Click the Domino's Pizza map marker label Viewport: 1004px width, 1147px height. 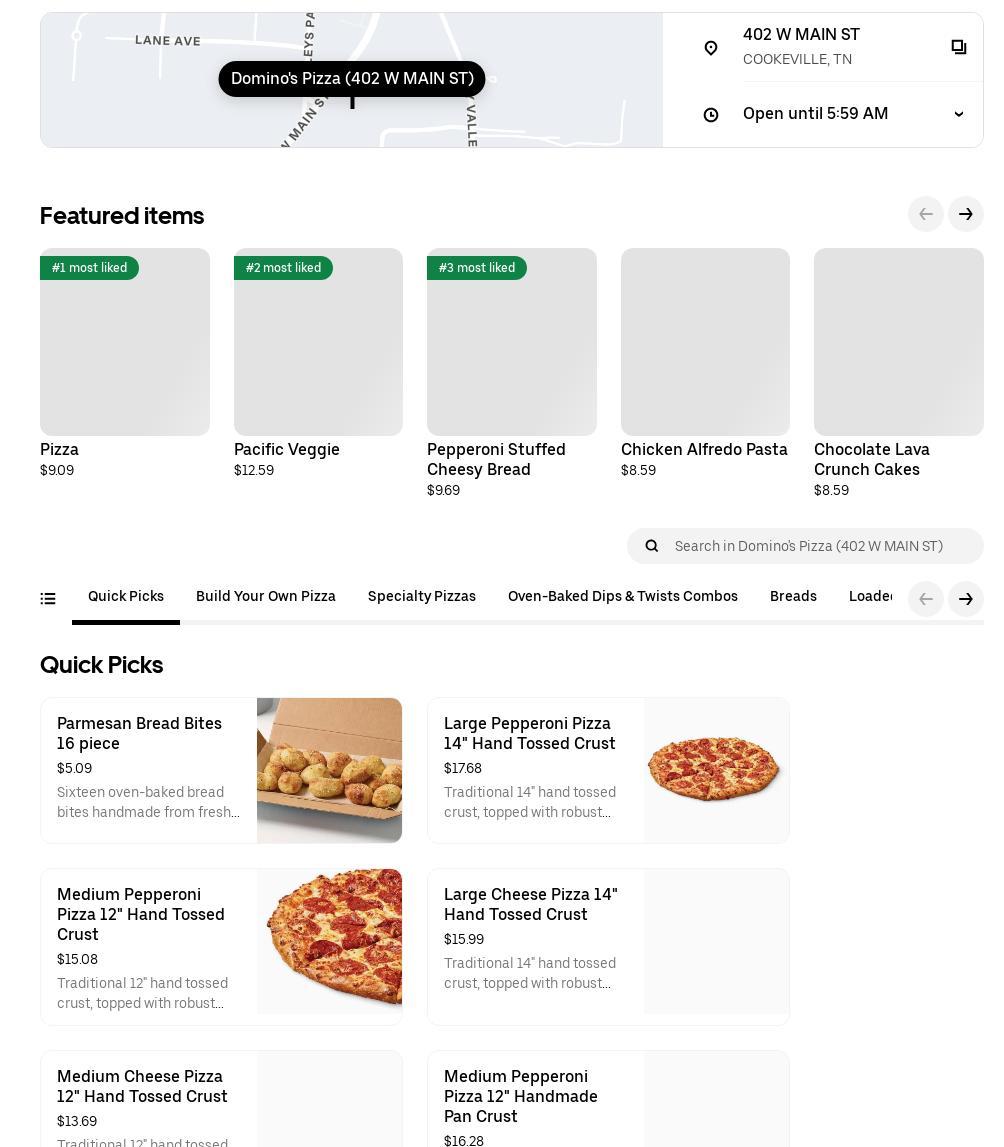point(352,79)
